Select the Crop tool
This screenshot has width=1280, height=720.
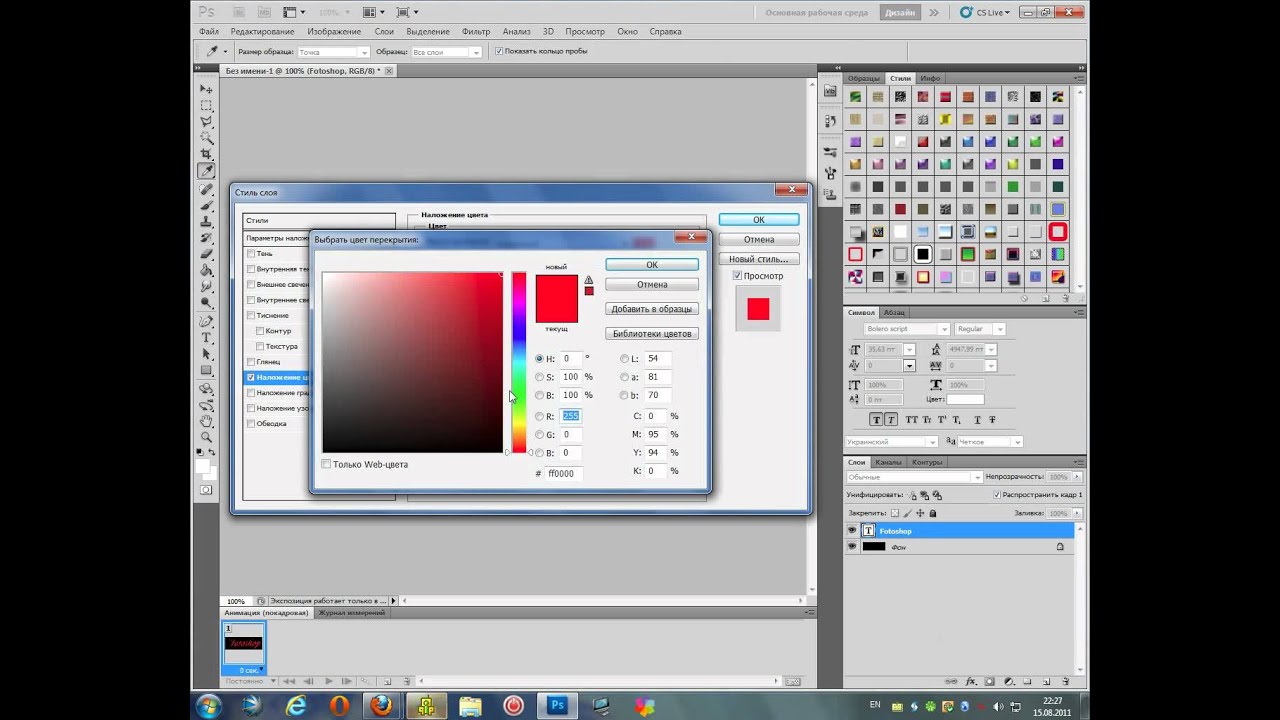tap(207, 154)
